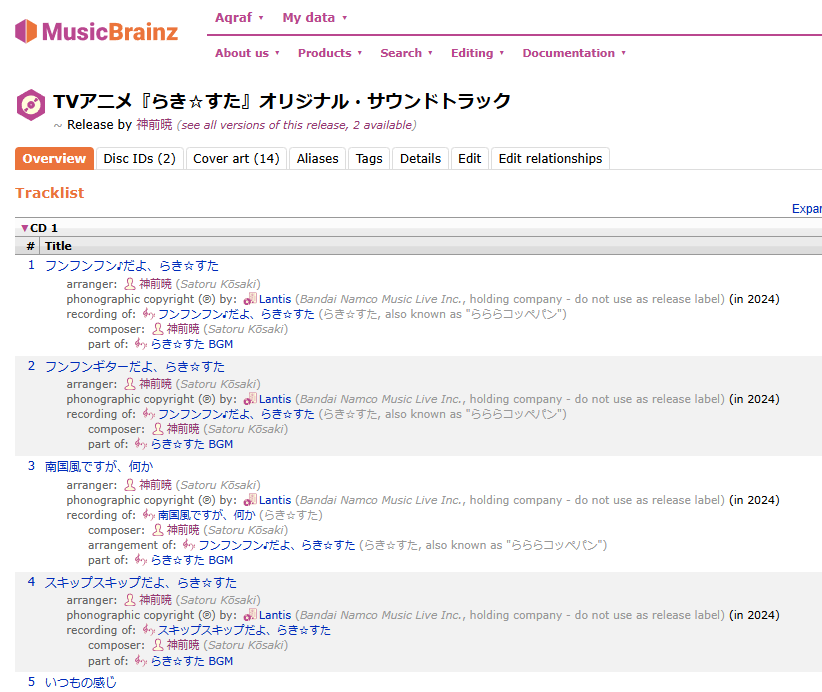Open the Search dropdown menu
The height and width of the screenshot is (692, 822).
coord(406,53)
